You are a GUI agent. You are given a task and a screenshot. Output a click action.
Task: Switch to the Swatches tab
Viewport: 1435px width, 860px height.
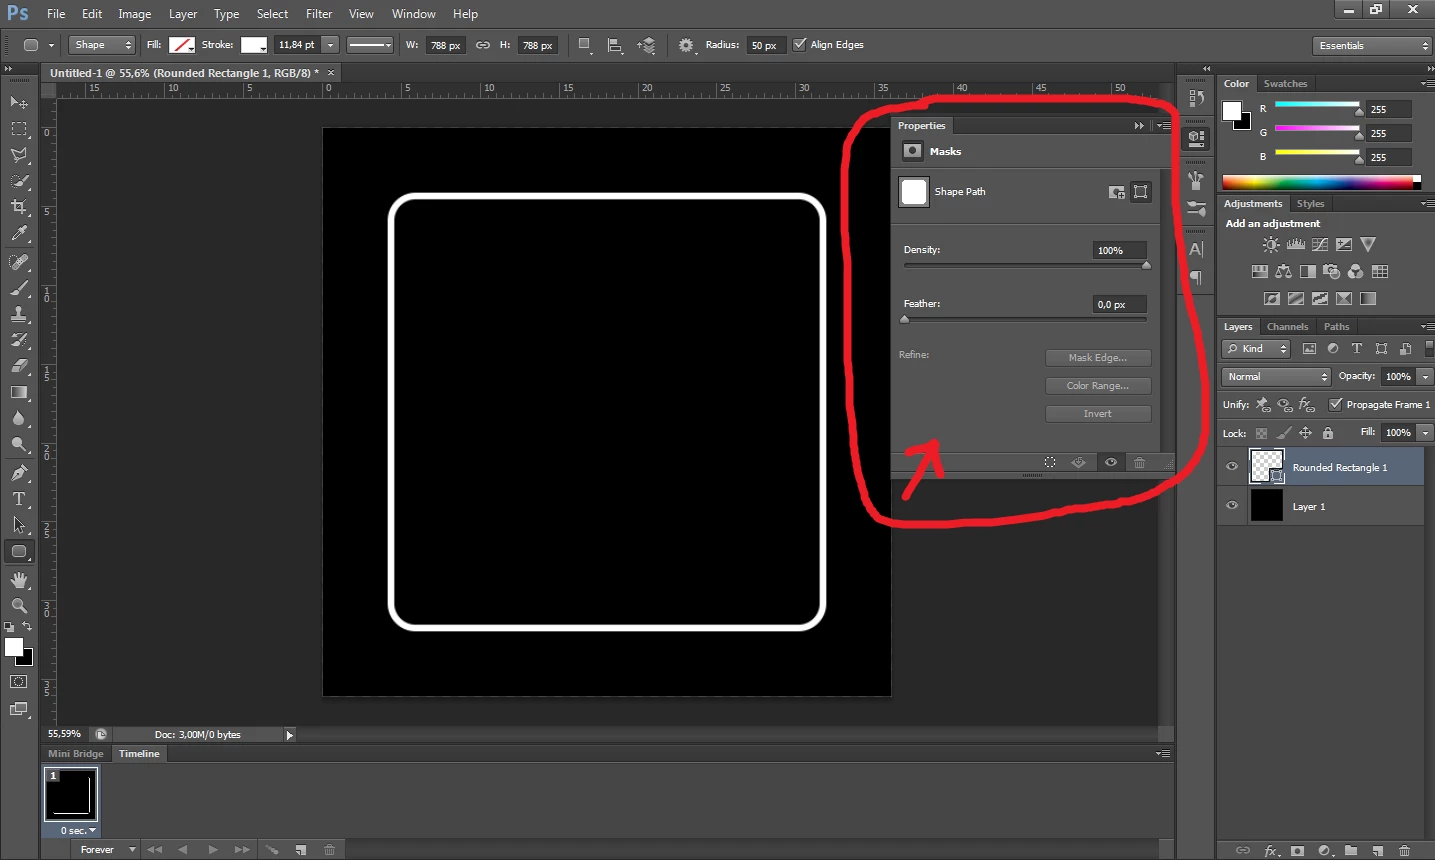tap(1285, 84)
